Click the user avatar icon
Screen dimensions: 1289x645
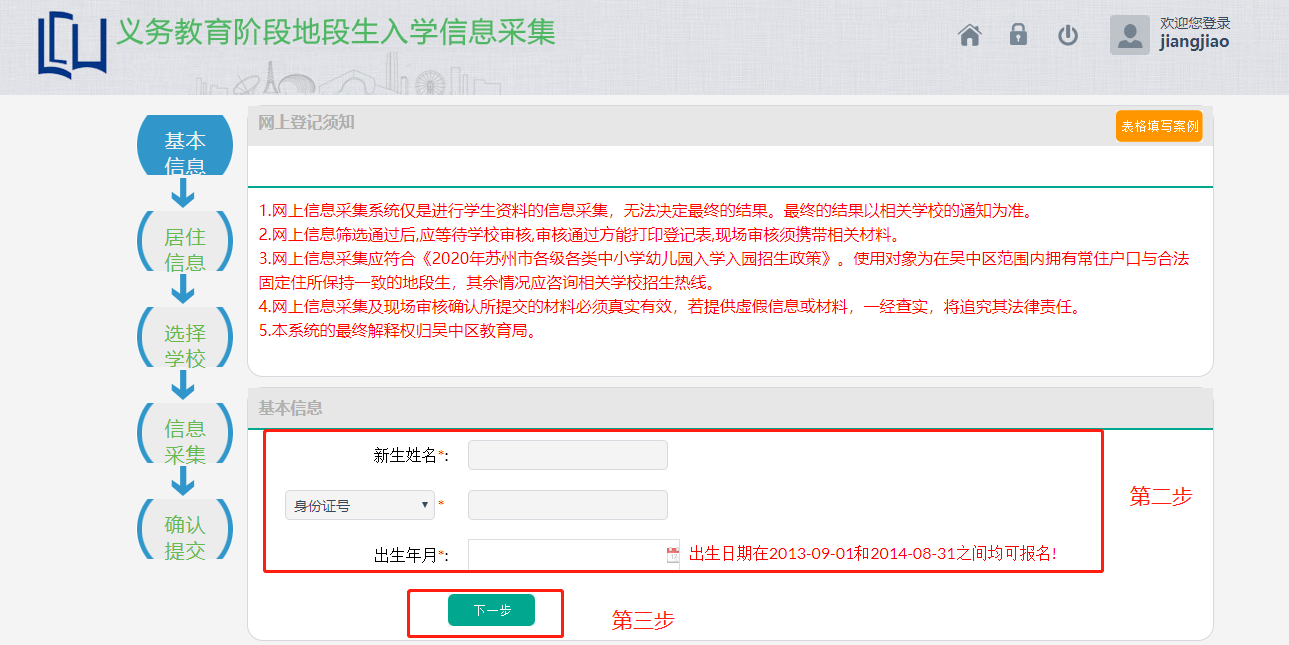(1130, 35)
